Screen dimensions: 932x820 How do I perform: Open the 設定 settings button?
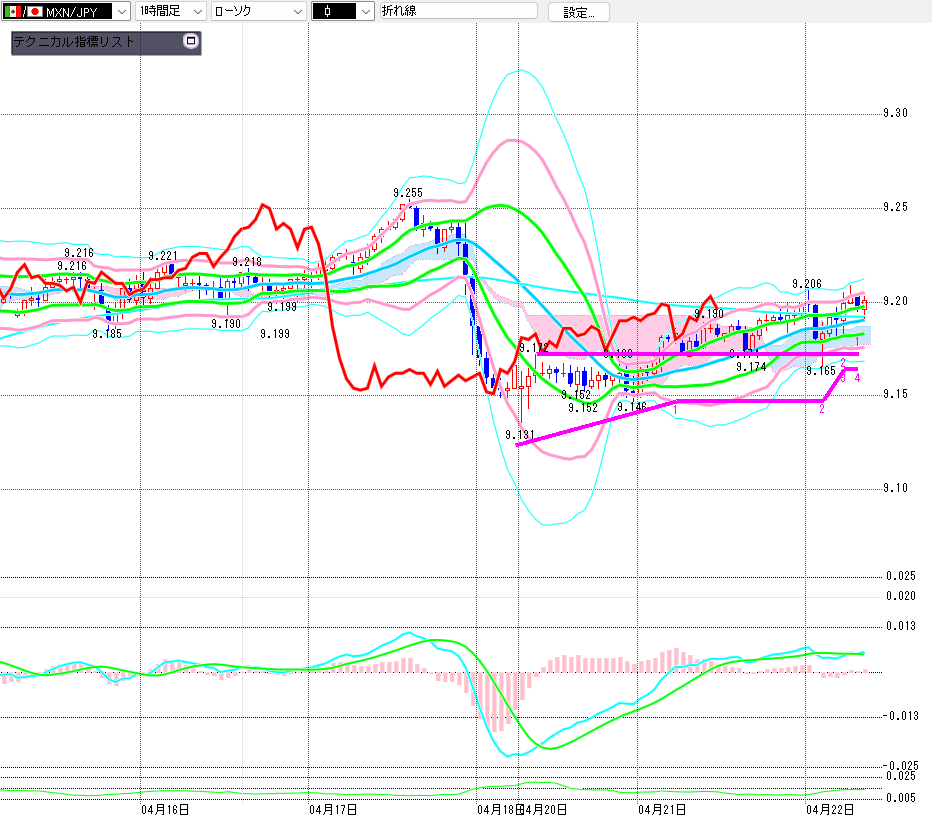[x=584, y=12]
